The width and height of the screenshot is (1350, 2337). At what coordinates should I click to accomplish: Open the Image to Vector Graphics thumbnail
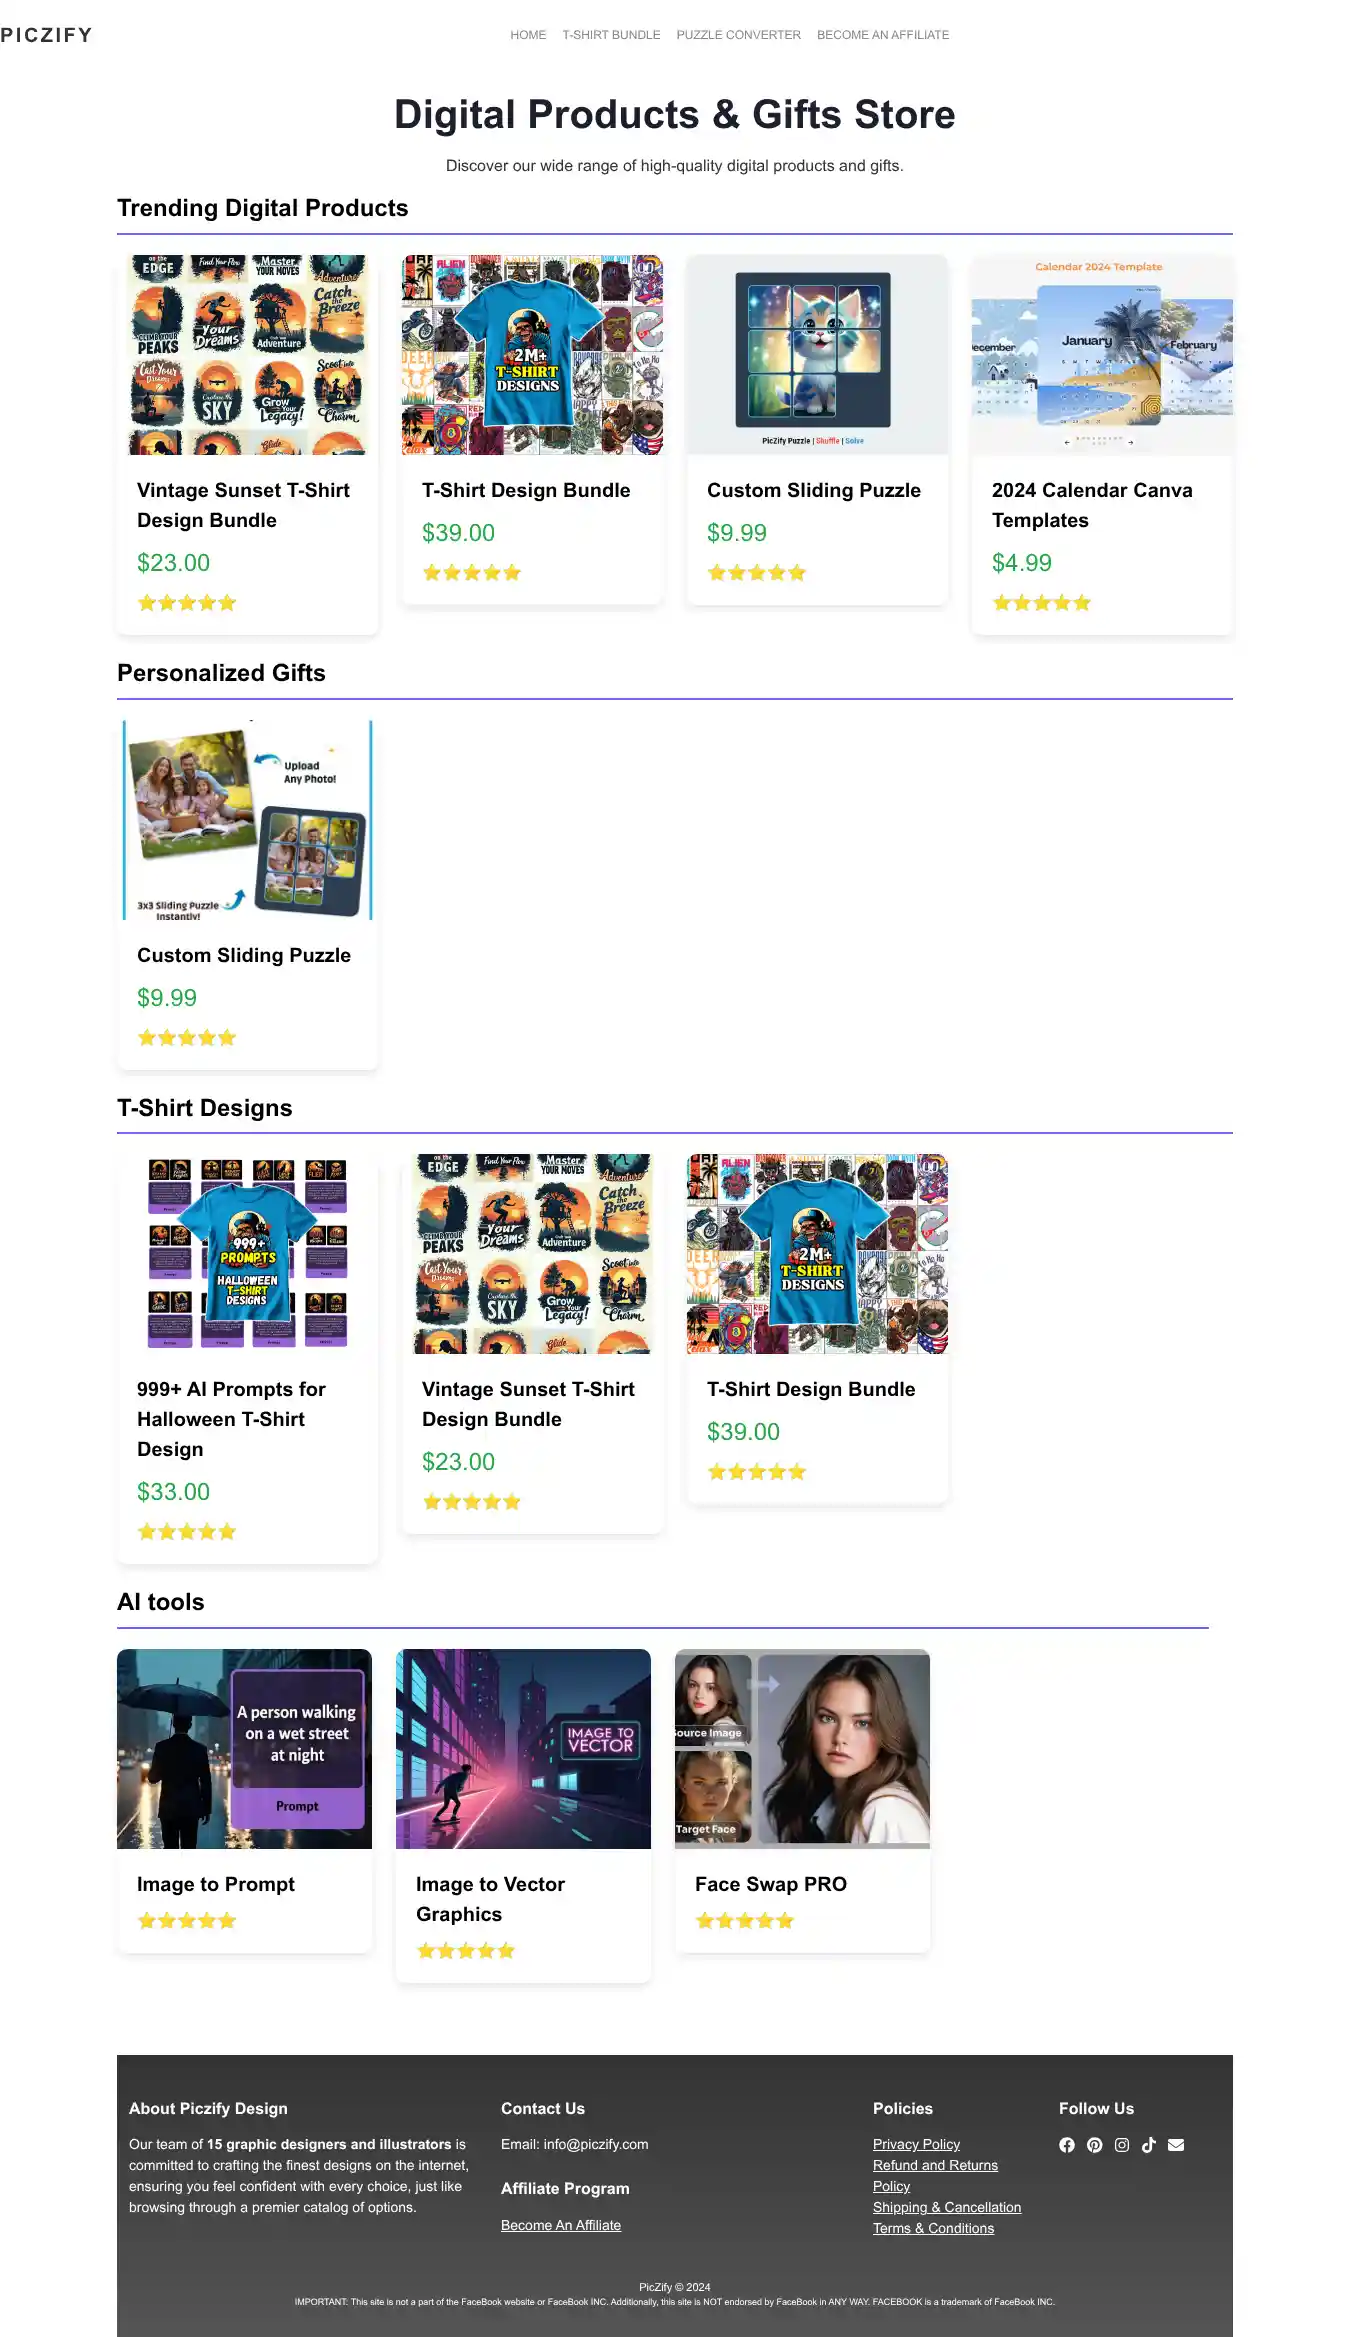tap(523, 1749)
